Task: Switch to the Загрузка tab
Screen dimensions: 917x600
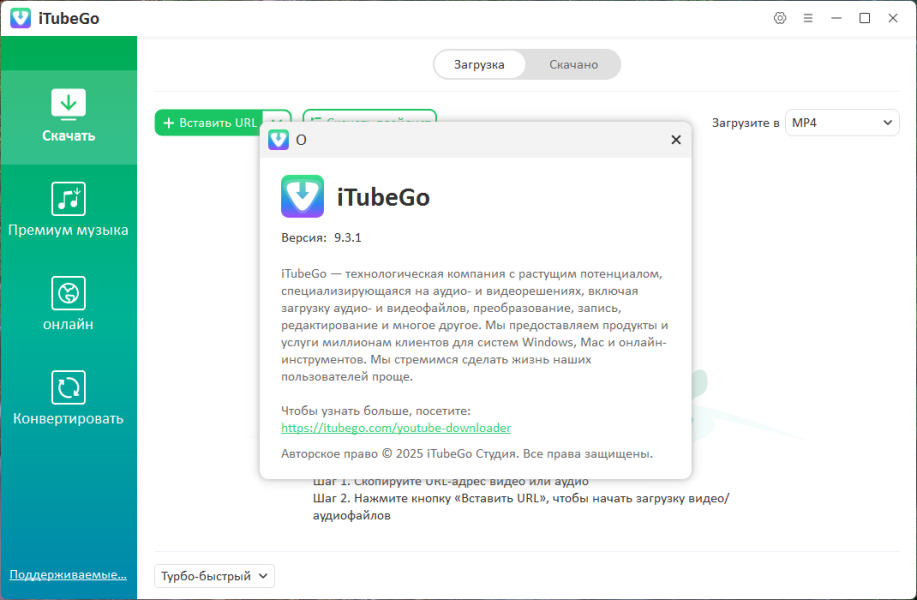Action: pyautogui.click(x=479, y=64)
